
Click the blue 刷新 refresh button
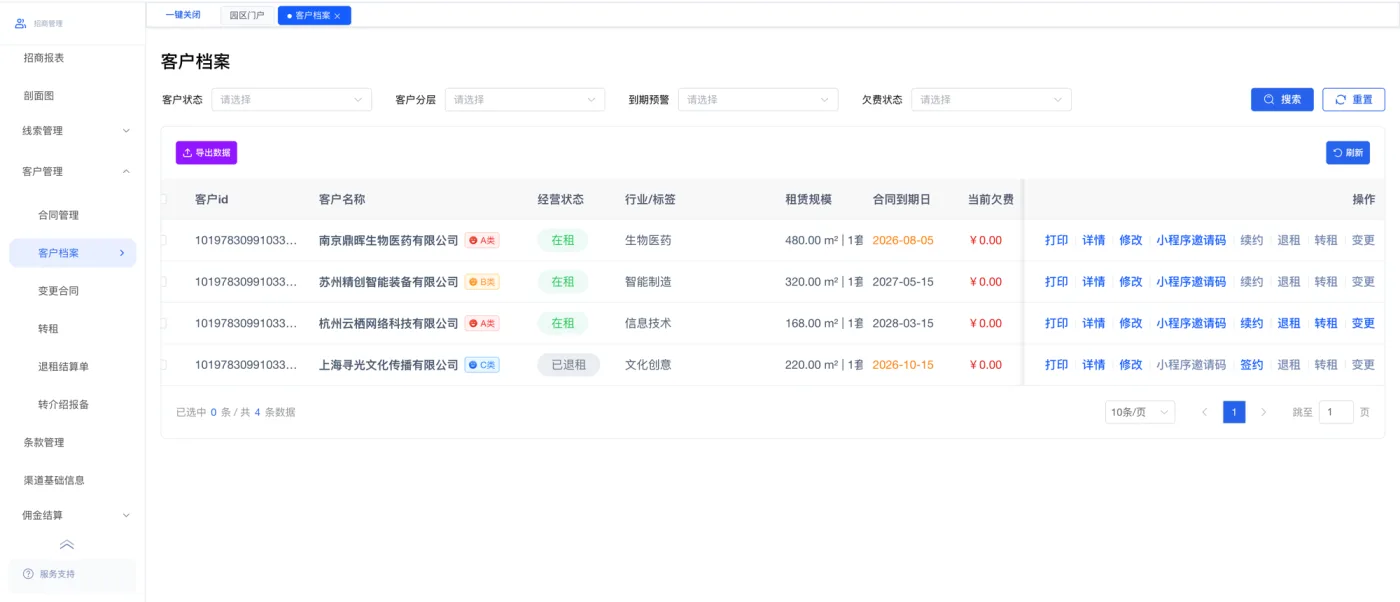pos(1347,153)
